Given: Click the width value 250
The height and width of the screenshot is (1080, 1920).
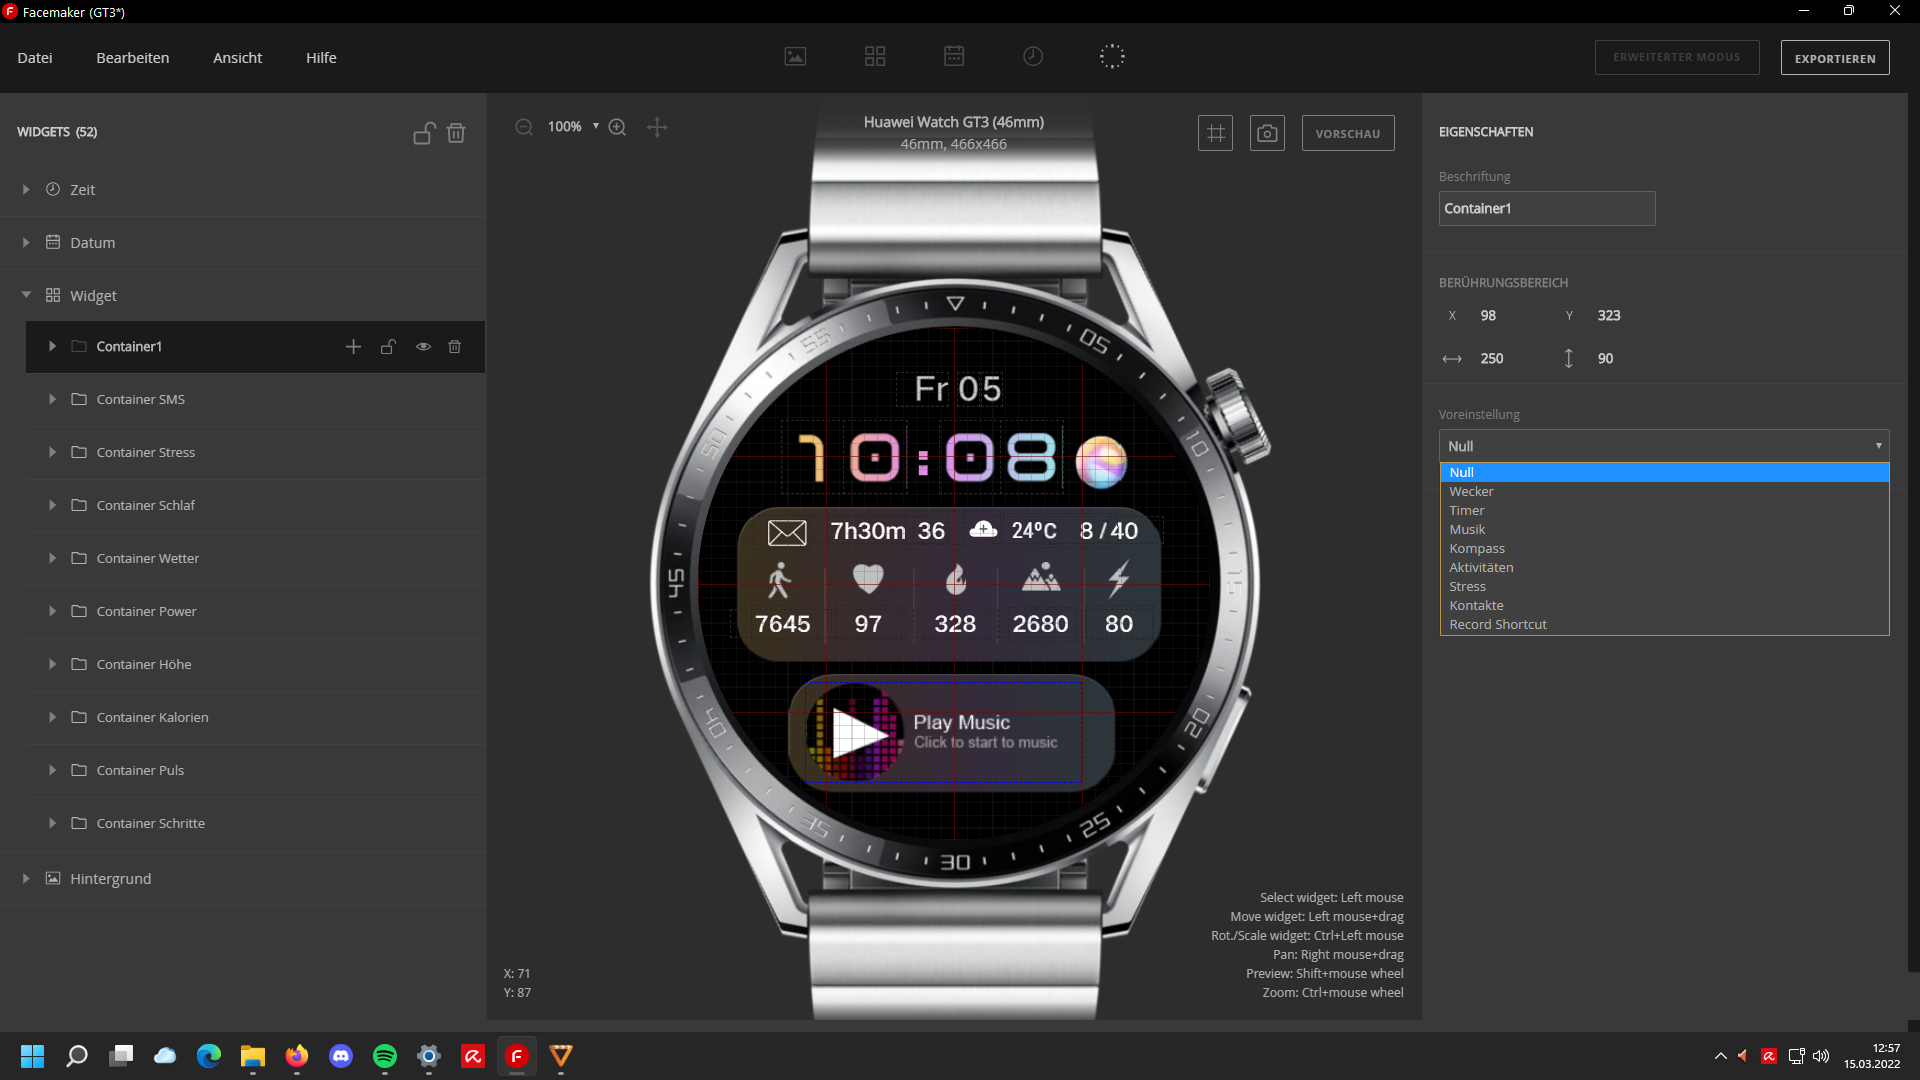Looking at the screenshot, I should pyautogui.click(x=1491, y=359).
